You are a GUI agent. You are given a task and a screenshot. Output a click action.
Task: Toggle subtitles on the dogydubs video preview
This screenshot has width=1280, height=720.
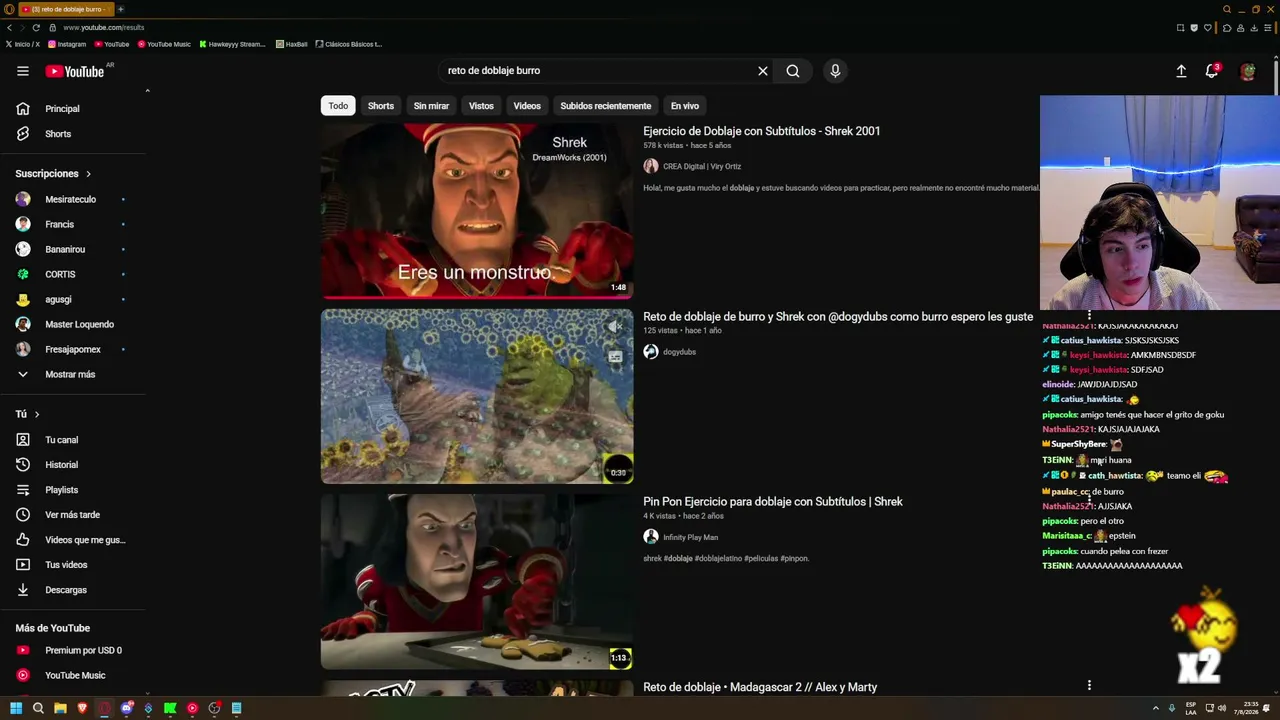pos(615,356)
